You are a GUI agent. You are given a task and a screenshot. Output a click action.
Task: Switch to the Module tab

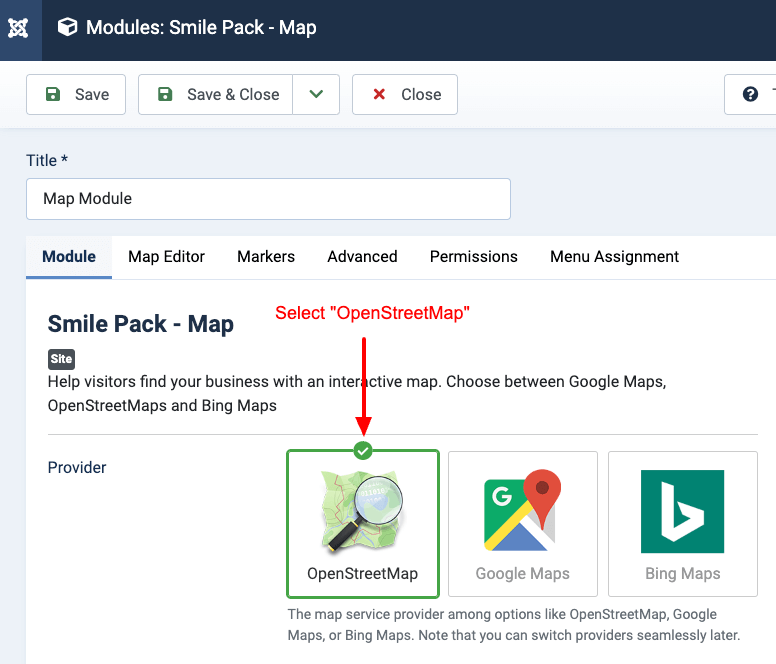[69, 257]
